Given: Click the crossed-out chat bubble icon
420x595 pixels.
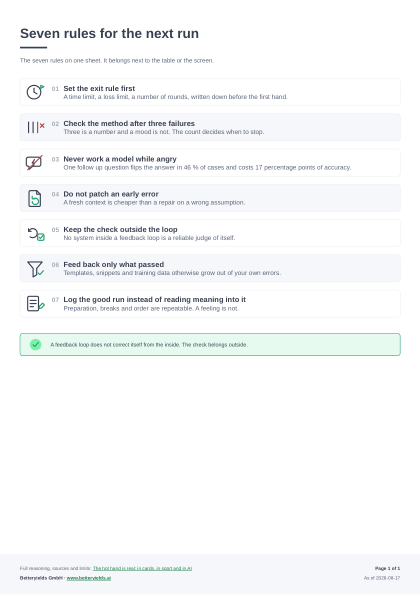Looking at the screenshot, I should point(34,162).
